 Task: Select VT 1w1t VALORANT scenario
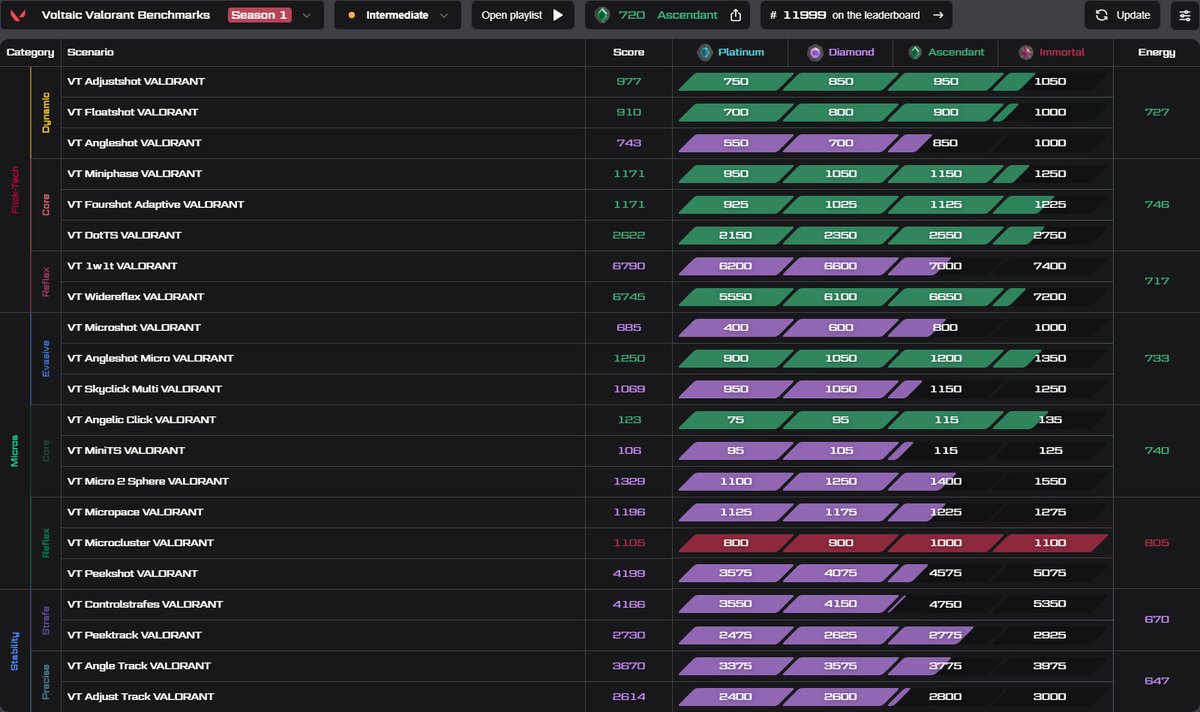click(122, 266)
